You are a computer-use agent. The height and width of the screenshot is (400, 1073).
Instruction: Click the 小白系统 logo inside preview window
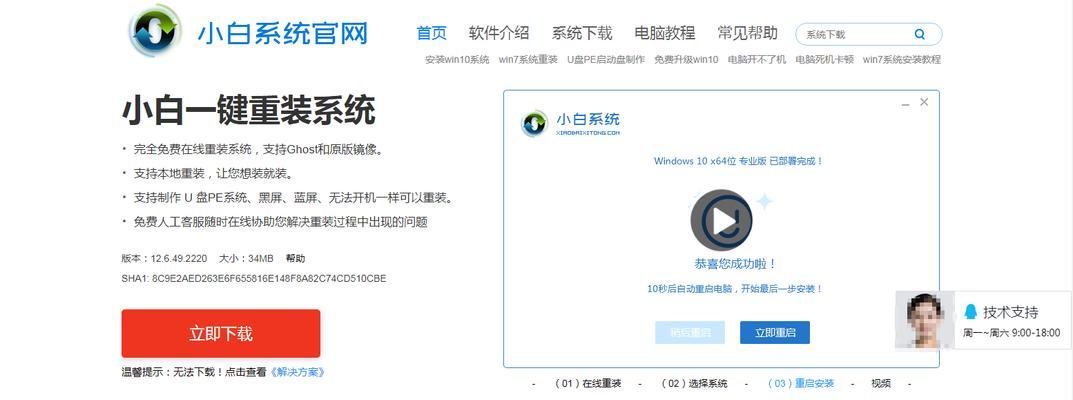pos(571,123)
